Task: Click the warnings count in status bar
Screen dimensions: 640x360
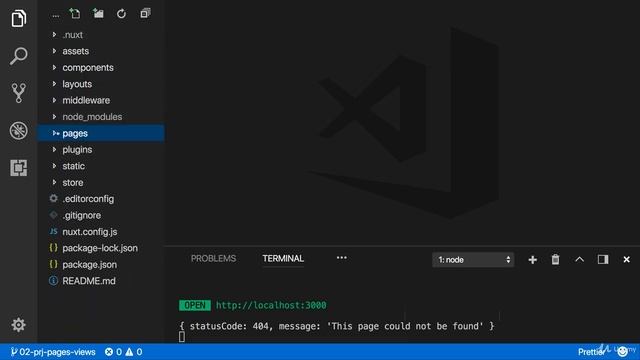Action: (x=134, y=352)
